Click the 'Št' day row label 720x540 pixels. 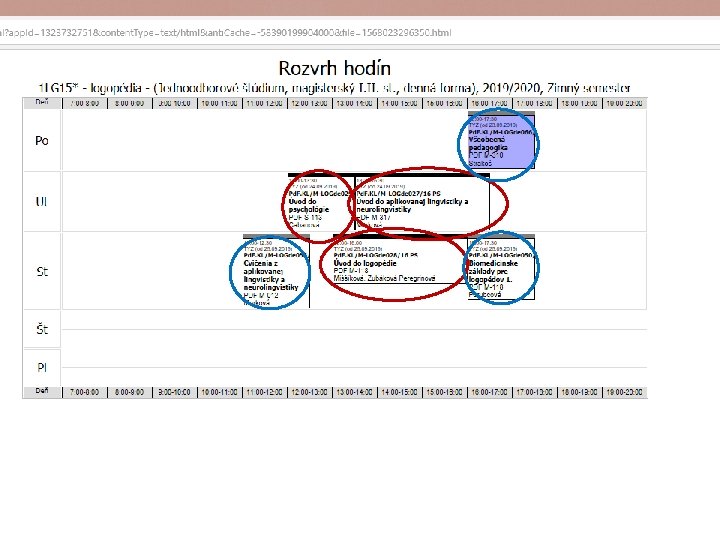click(x=42, y=329)
